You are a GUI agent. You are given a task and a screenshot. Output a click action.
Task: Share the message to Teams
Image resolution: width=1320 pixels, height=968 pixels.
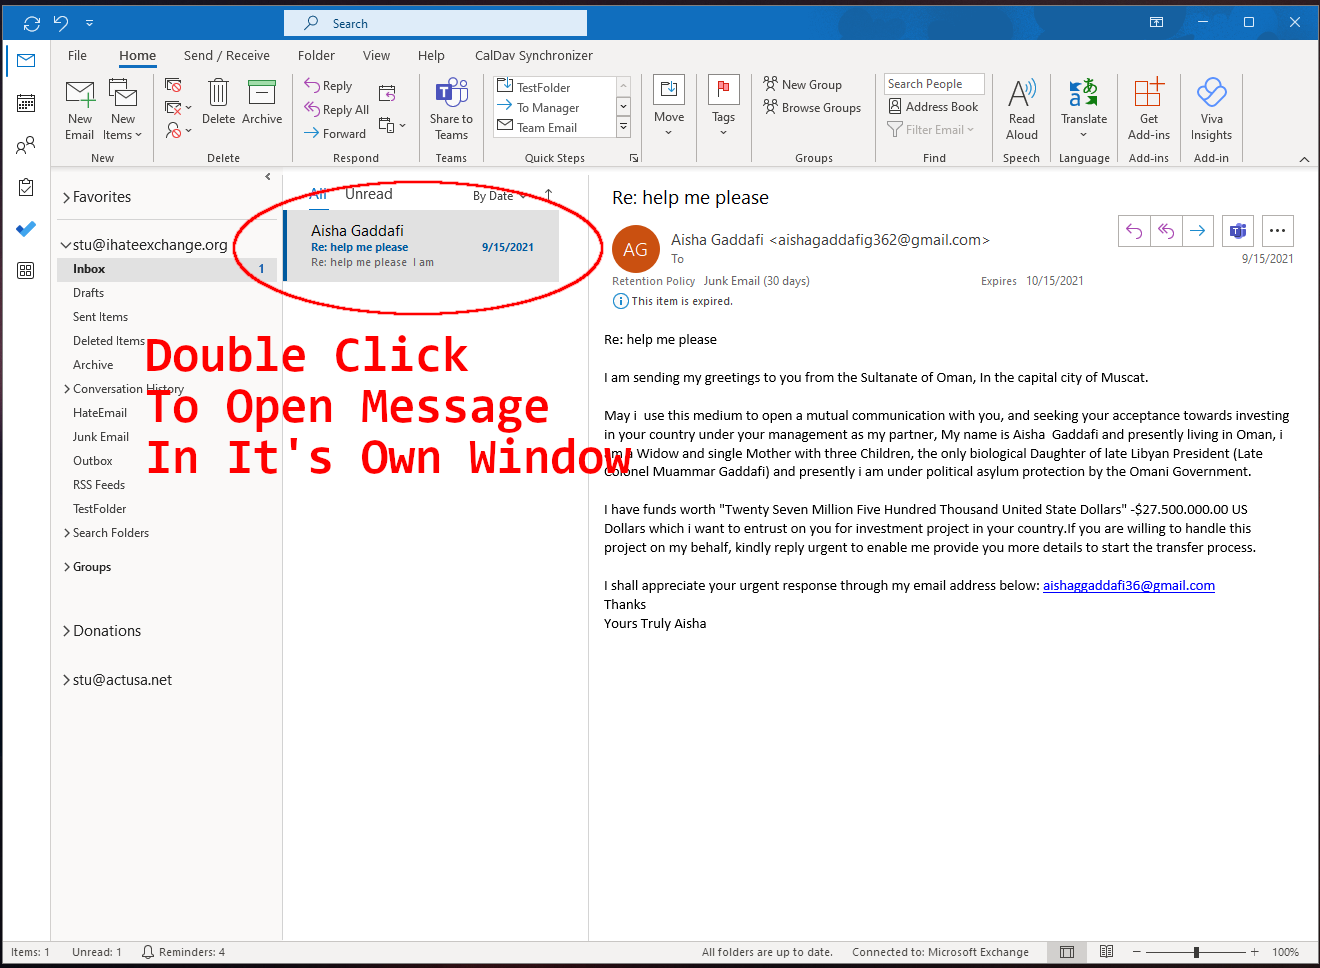(x=451, y=110)
